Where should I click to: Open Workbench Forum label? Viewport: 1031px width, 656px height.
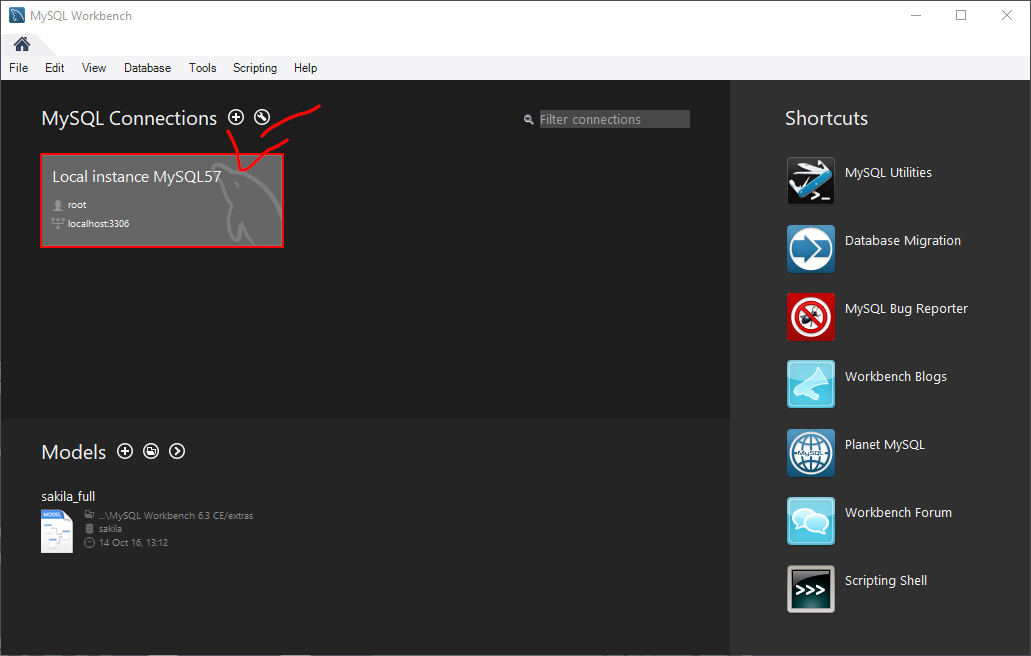(x=898, y=512)
